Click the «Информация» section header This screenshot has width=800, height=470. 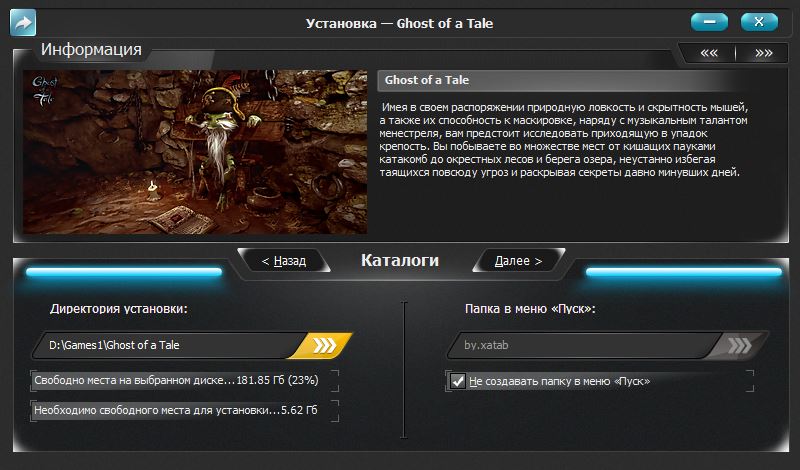pos(91,50)
